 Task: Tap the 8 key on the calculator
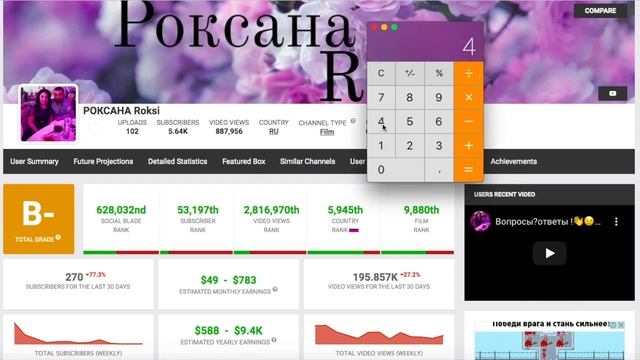tap(410, 98)
